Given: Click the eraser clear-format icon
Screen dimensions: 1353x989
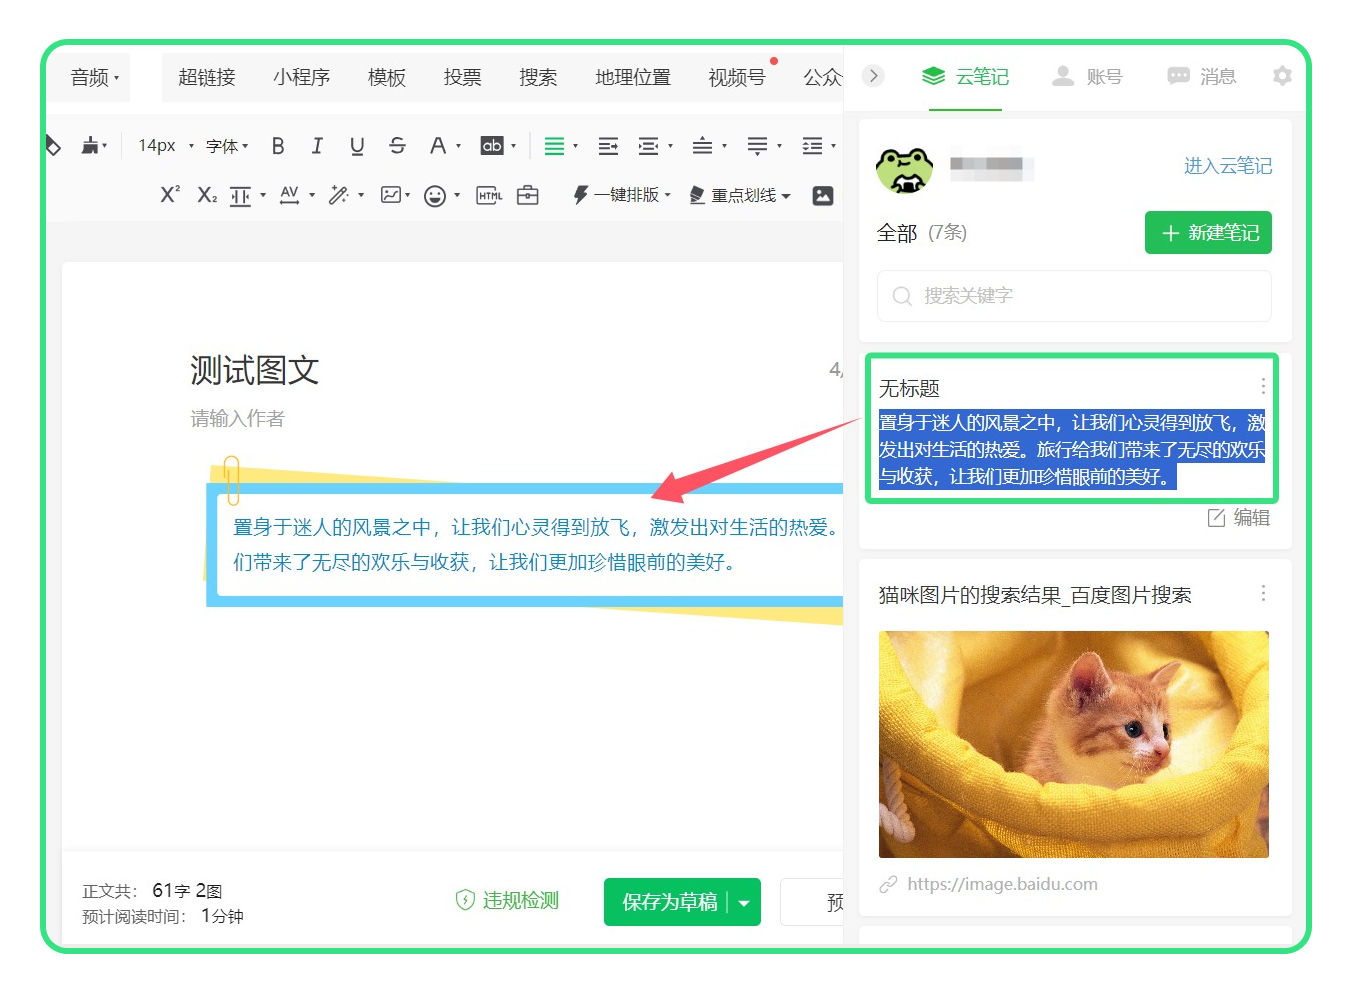Looking at the screenshot, I should [x=52, y=146].
